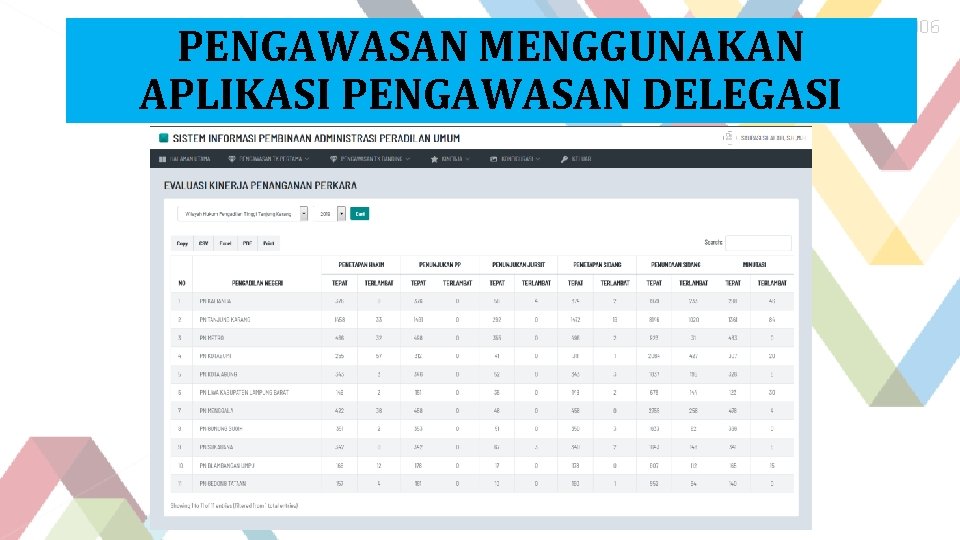960x540 pixels.
Task: Click the star icon of the Kinerja menu
Action: point(434,159)
